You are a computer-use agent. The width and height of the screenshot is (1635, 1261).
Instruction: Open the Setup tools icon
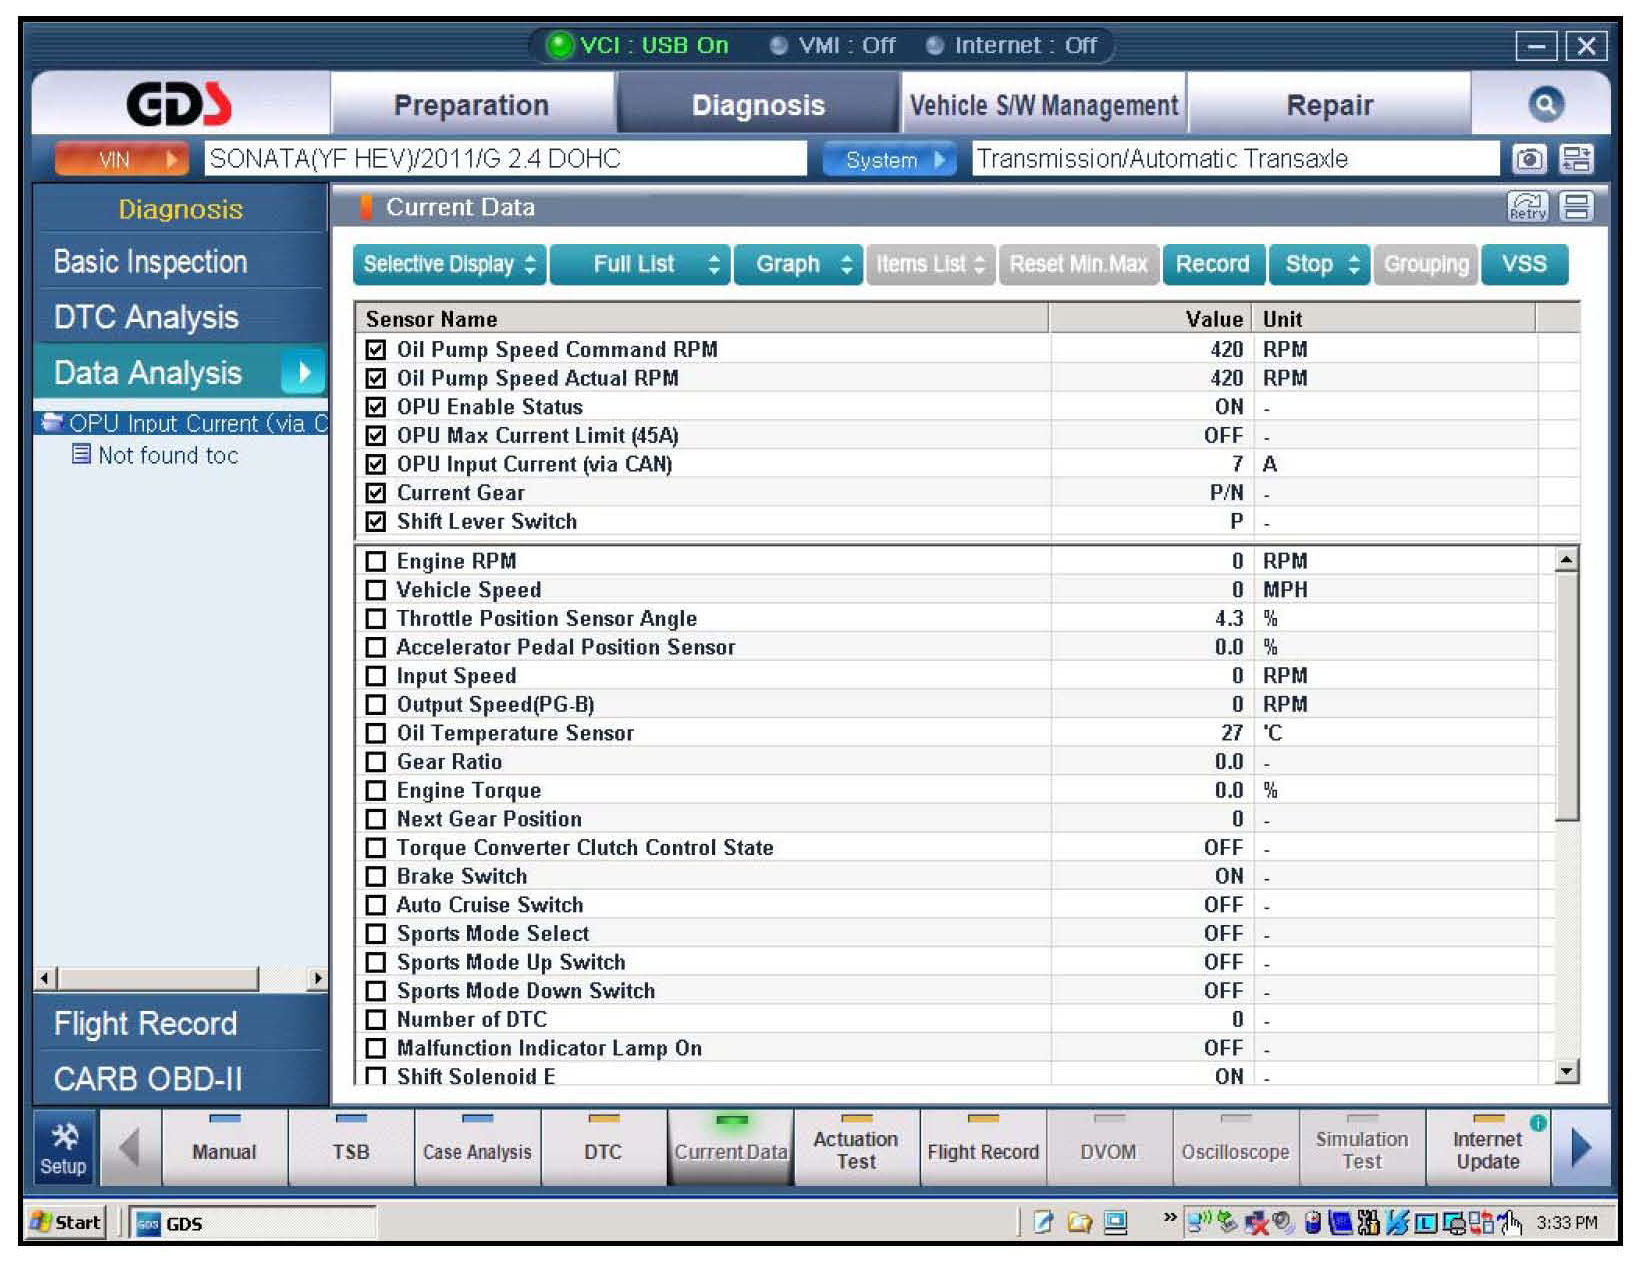(x=63, y=1148)
